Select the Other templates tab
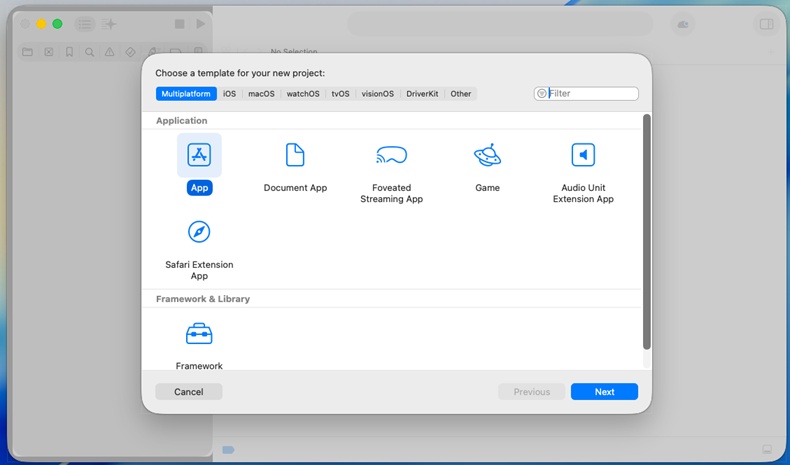Image resolution: width=790 pixels, height=465 pixels. point(460,94)
